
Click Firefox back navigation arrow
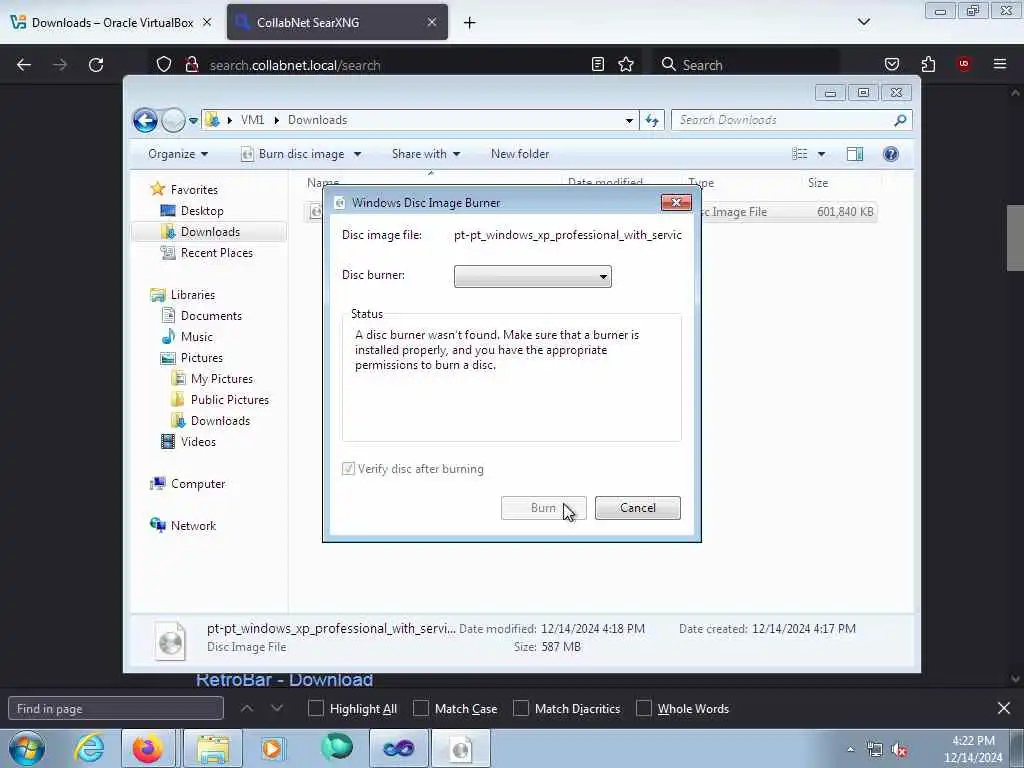tap(24, 65)
